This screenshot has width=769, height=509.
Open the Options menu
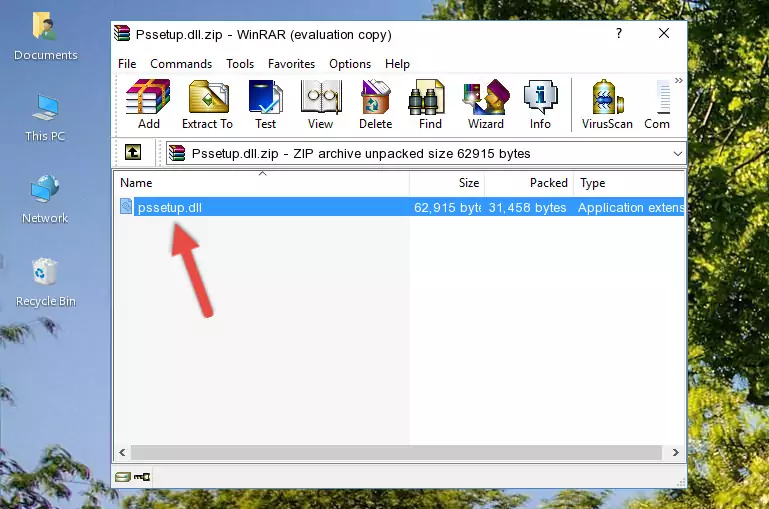coord(350,64)
